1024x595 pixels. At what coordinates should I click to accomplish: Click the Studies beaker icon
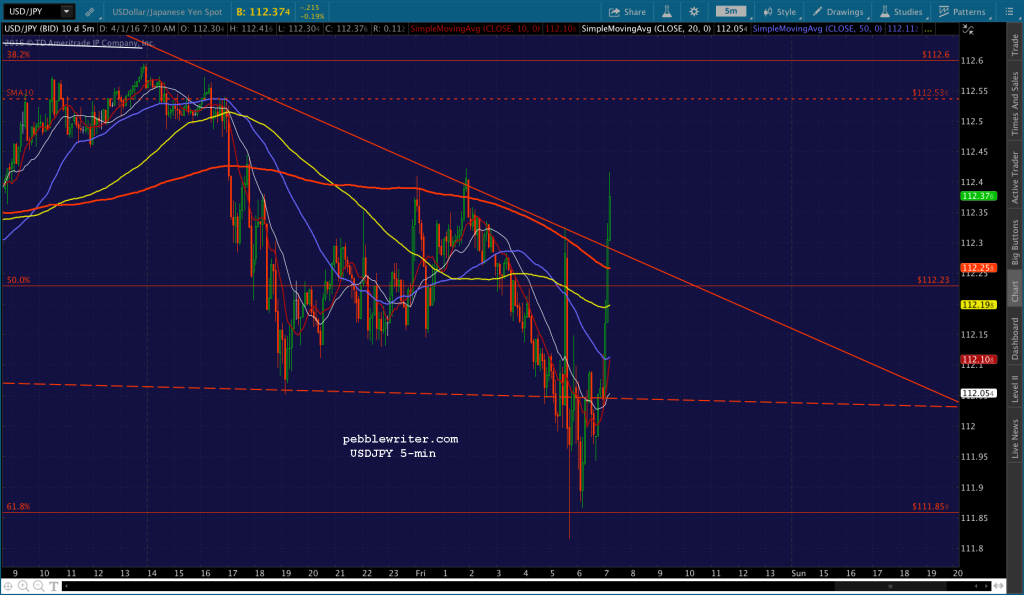click(884, 11)
